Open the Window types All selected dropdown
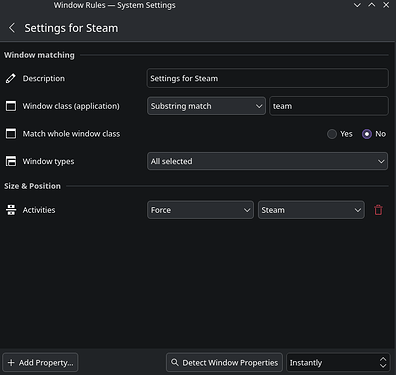The height and width of the screenshot is (375, 396). [x=267, y=161]
